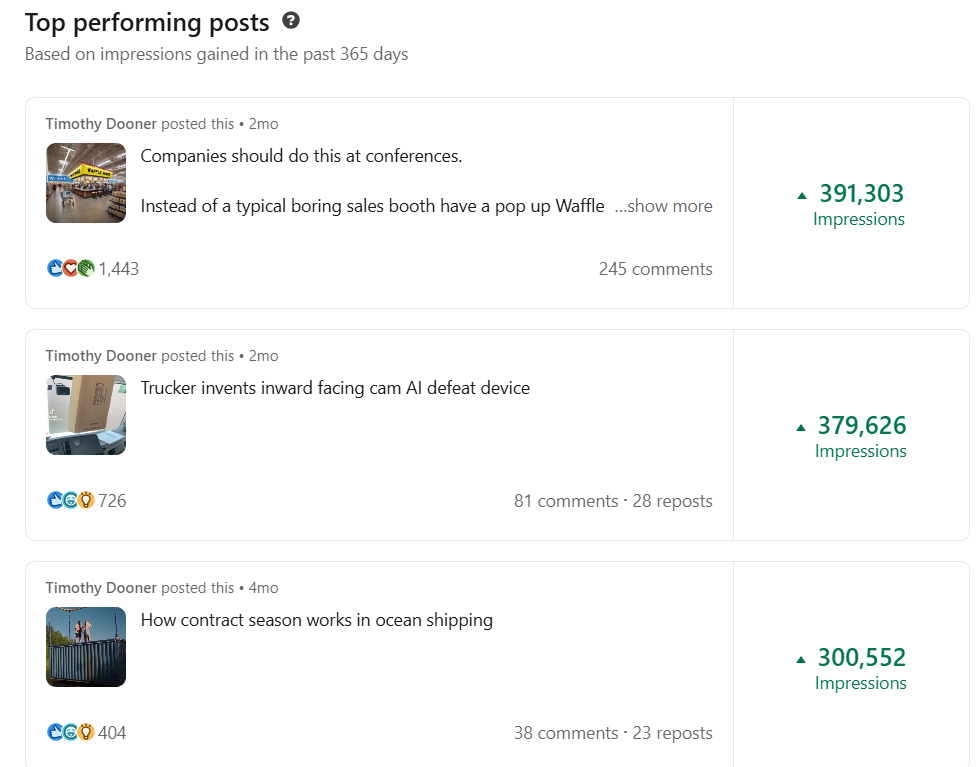The image size is (977, 767).
Task: Click the help question mark icon
Action: [x=291, y=21]
